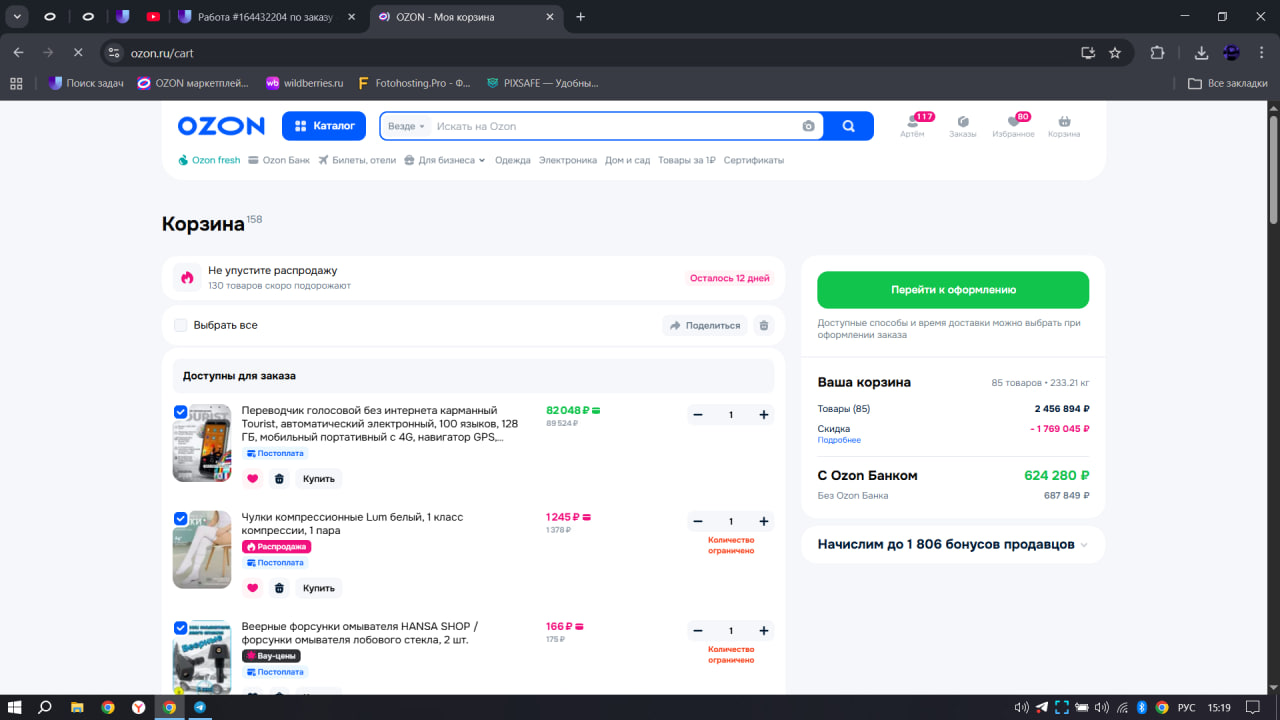Increase quantity of Переводчик голосовой
The width and height of the screenshot is (1280, 720).
coord(764,415)
